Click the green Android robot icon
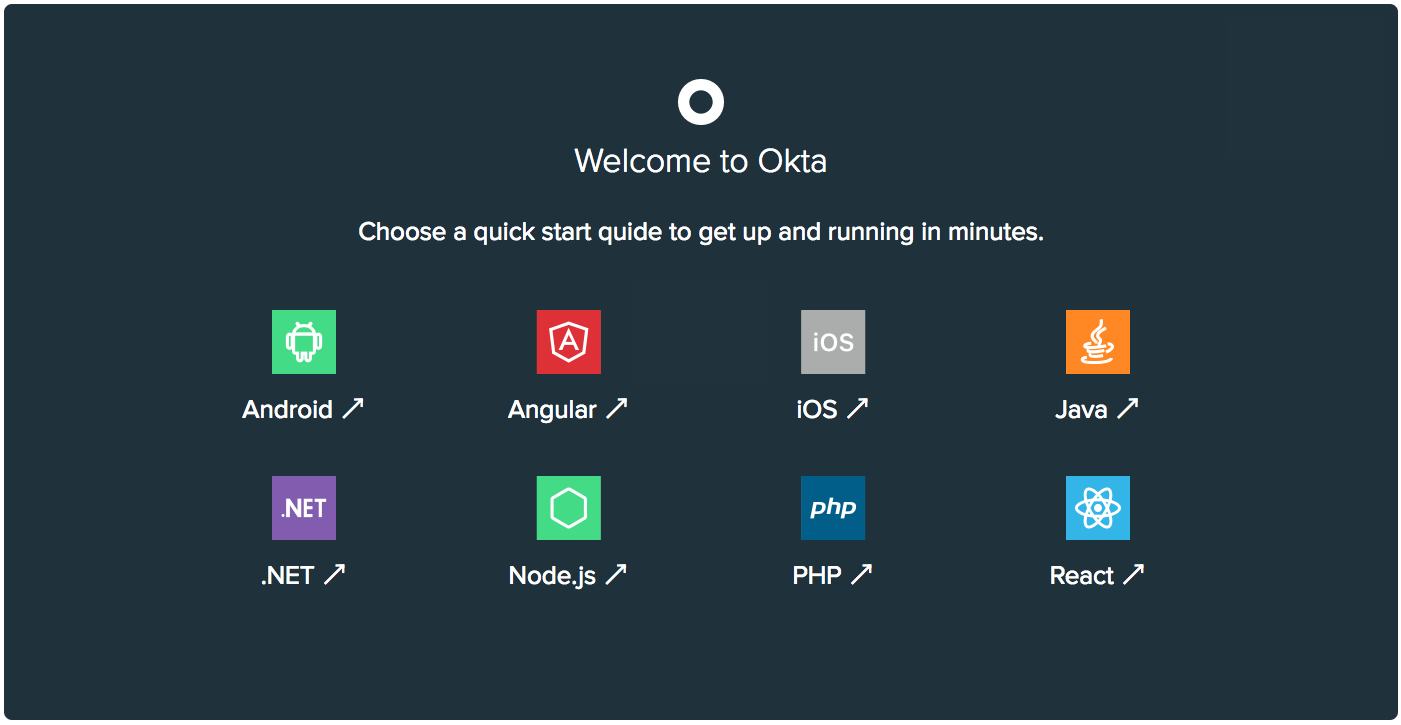 pos(304,342)
